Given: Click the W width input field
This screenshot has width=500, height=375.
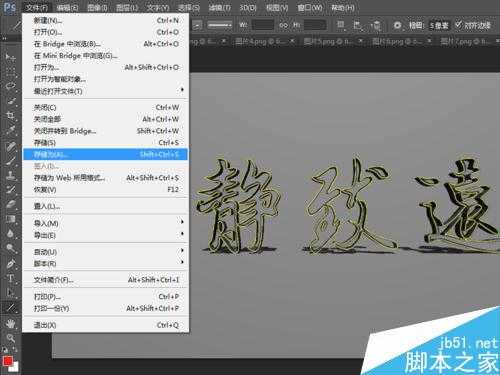Looking at the screenshot, I should pyautogui.click(x=263, y=25).
